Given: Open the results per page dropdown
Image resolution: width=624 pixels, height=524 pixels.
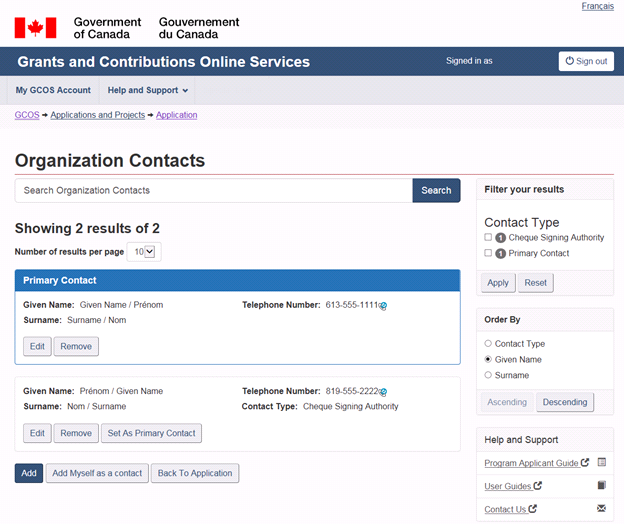Looking at the screenshot, I should (x=145, y=252).
